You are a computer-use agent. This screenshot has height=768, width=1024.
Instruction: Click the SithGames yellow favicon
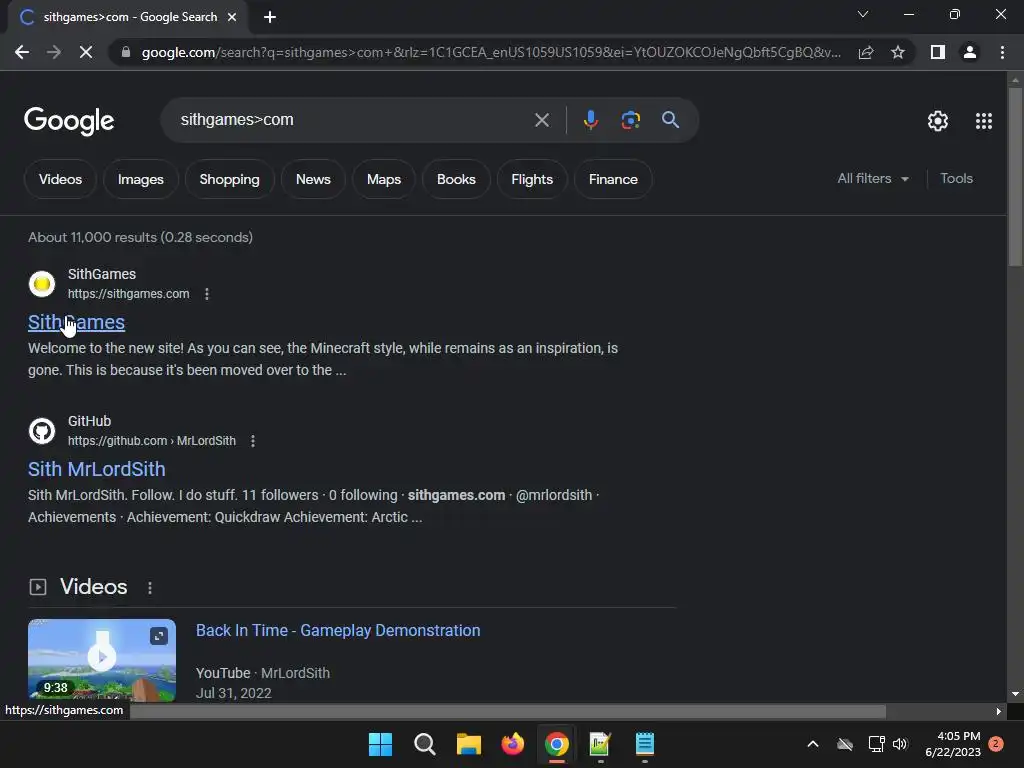pyautogui.click(x=42, y=283)
